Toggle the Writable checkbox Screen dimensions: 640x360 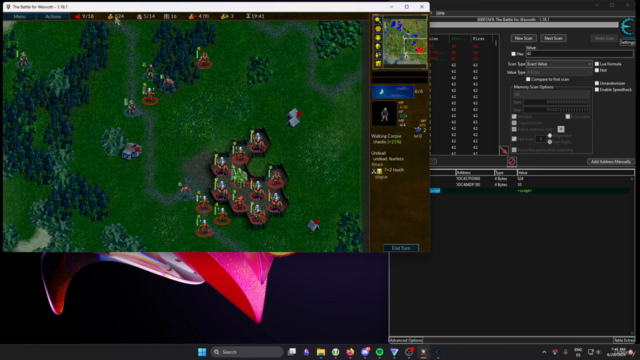tap(514, 117)
